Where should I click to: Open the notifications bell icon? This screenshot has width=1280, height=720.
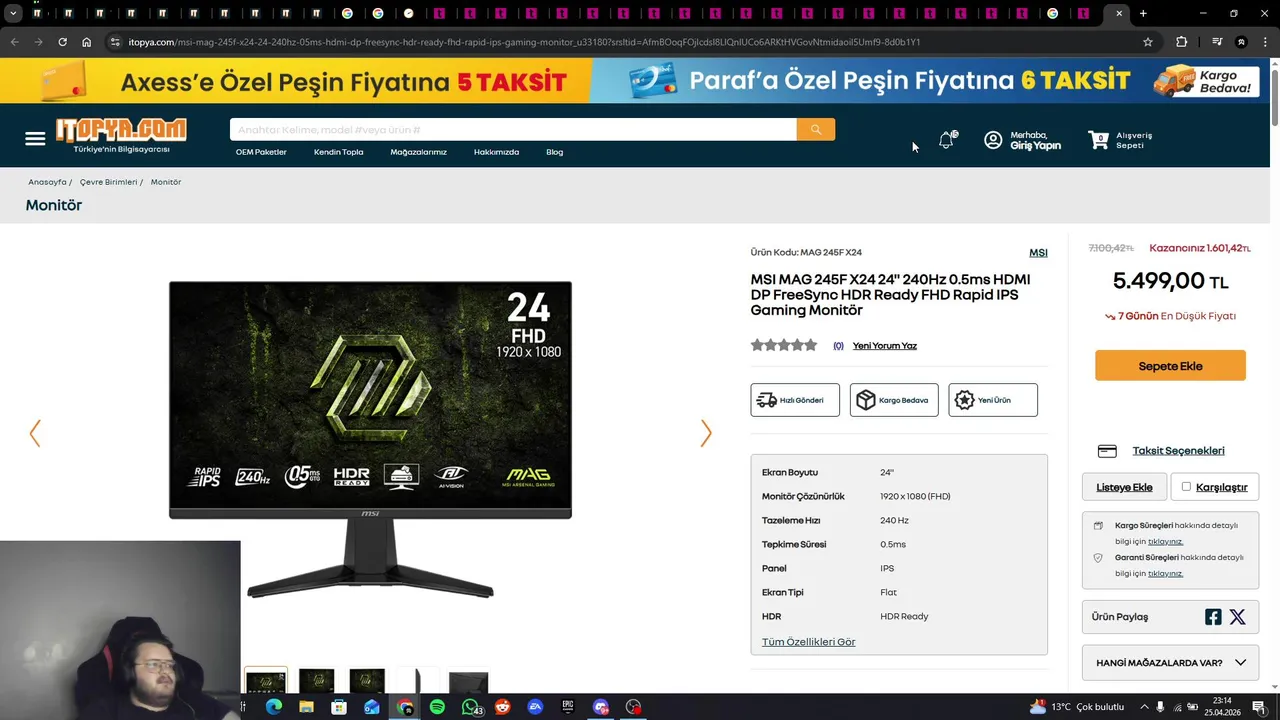[946, 140]
